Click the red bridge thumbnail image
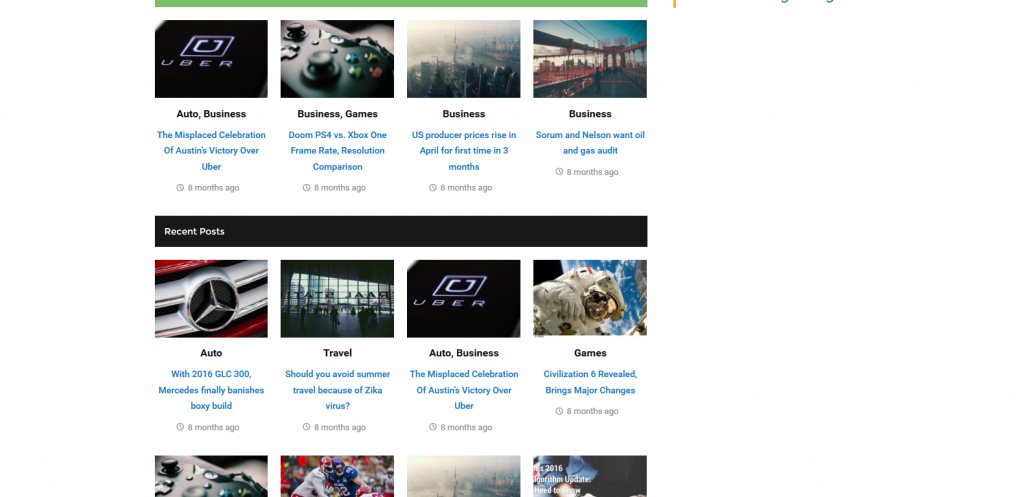This screenshot has width=1024, height=497. tap(590, 59)
